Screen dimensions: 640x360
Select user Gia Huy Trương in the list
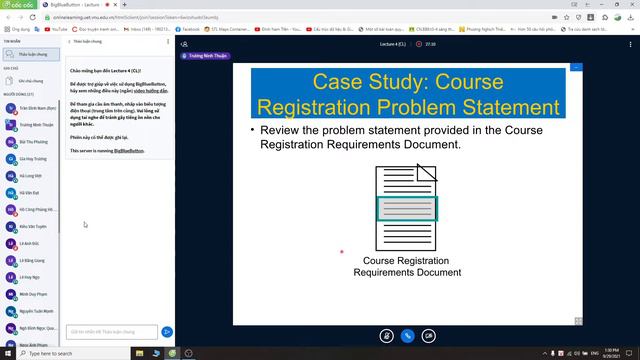point(31,159)
